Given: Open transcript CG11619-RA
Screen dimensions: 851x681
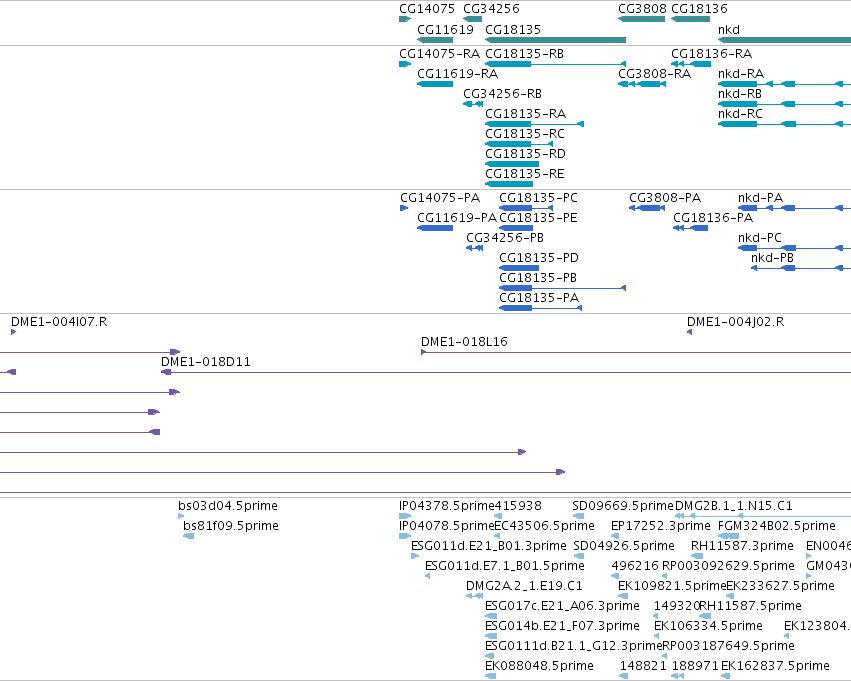Looking at the screenshot, I should (457, 74).
